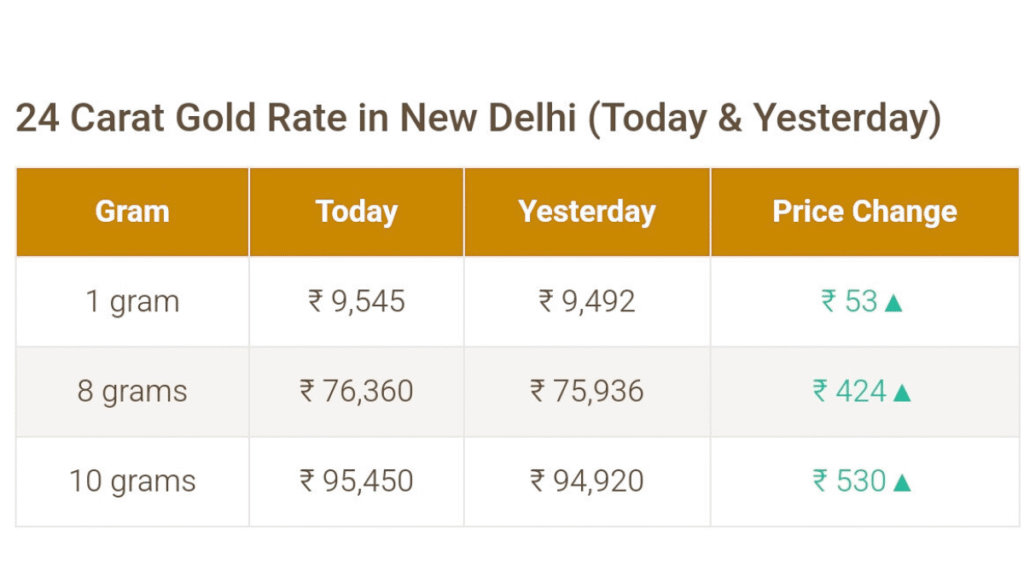Click the 8 grams row label
Screen dimensions: 1024x576
coord(133,391)
